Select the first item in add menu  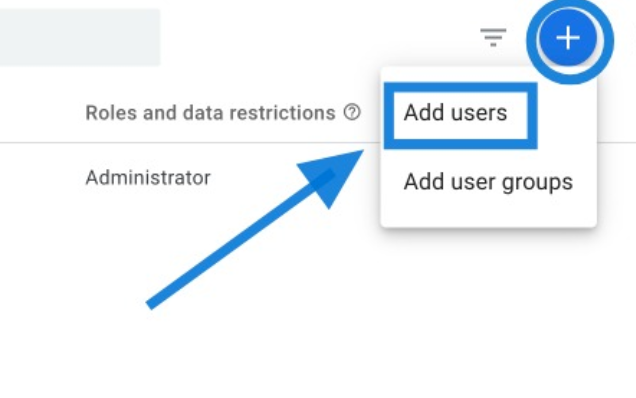(x=455, y=112)
